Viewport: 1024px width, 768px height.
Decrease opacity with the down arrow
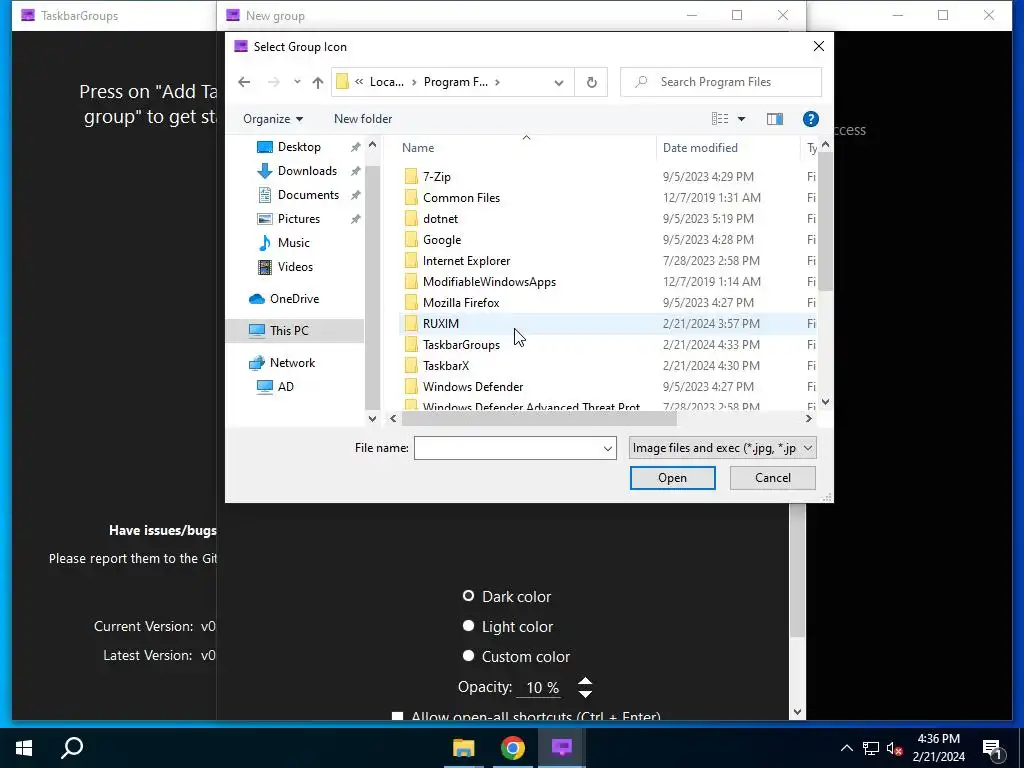click(585, 694)
